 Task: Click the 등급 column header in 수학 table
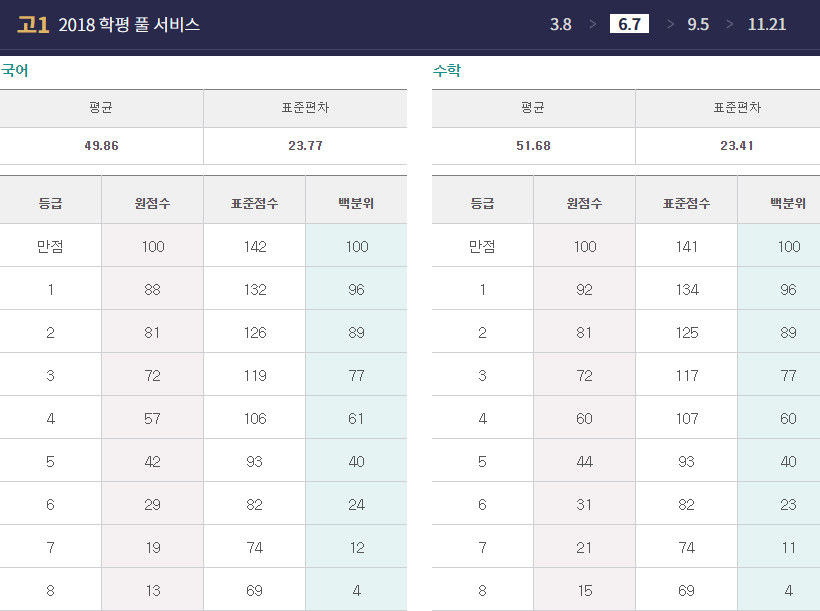click(x=482, y=203)
